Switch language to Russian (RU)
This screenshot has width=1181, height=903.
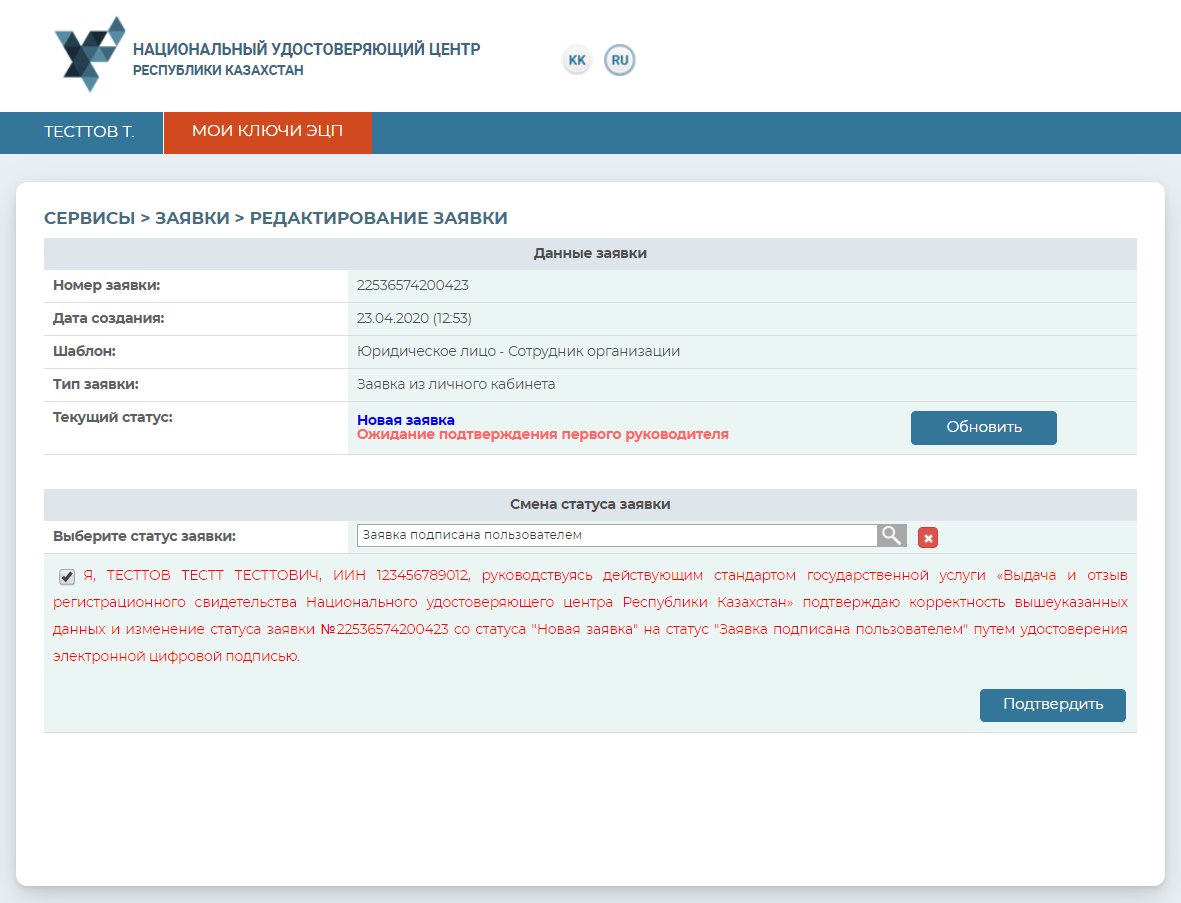click(620, 61)
